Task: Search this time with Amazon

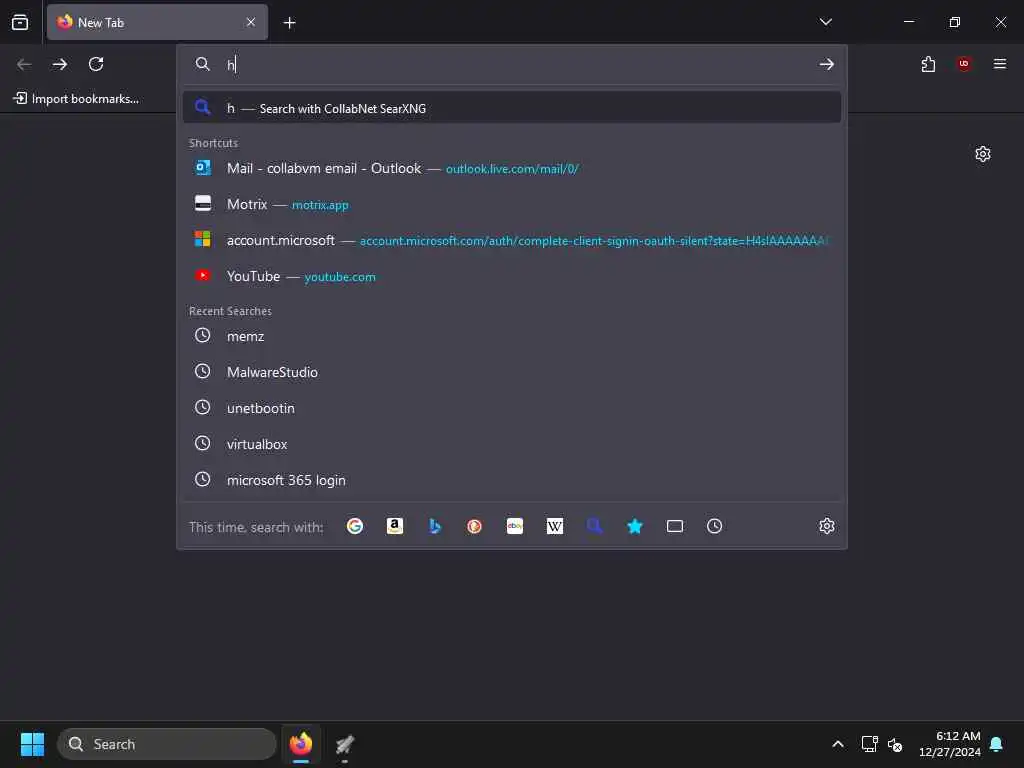Action: tap(394, 526)
